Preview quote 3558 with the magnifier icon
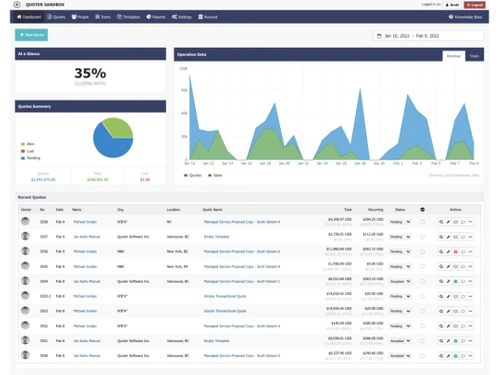This screenshot has width=500, height=375. point(441,222)
